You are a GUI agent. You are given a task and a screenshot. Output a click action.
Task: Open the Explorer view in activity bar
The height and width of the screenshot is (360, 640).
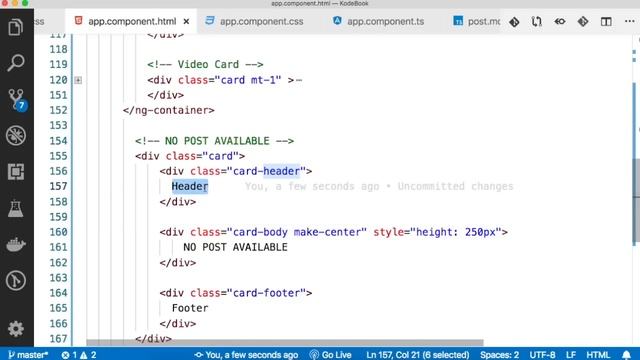click(x=16, y=27)
